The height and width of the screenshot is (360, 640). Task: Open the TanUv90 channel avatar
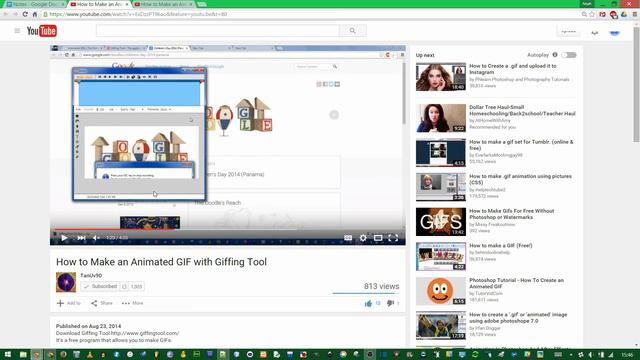pos(66,282)
